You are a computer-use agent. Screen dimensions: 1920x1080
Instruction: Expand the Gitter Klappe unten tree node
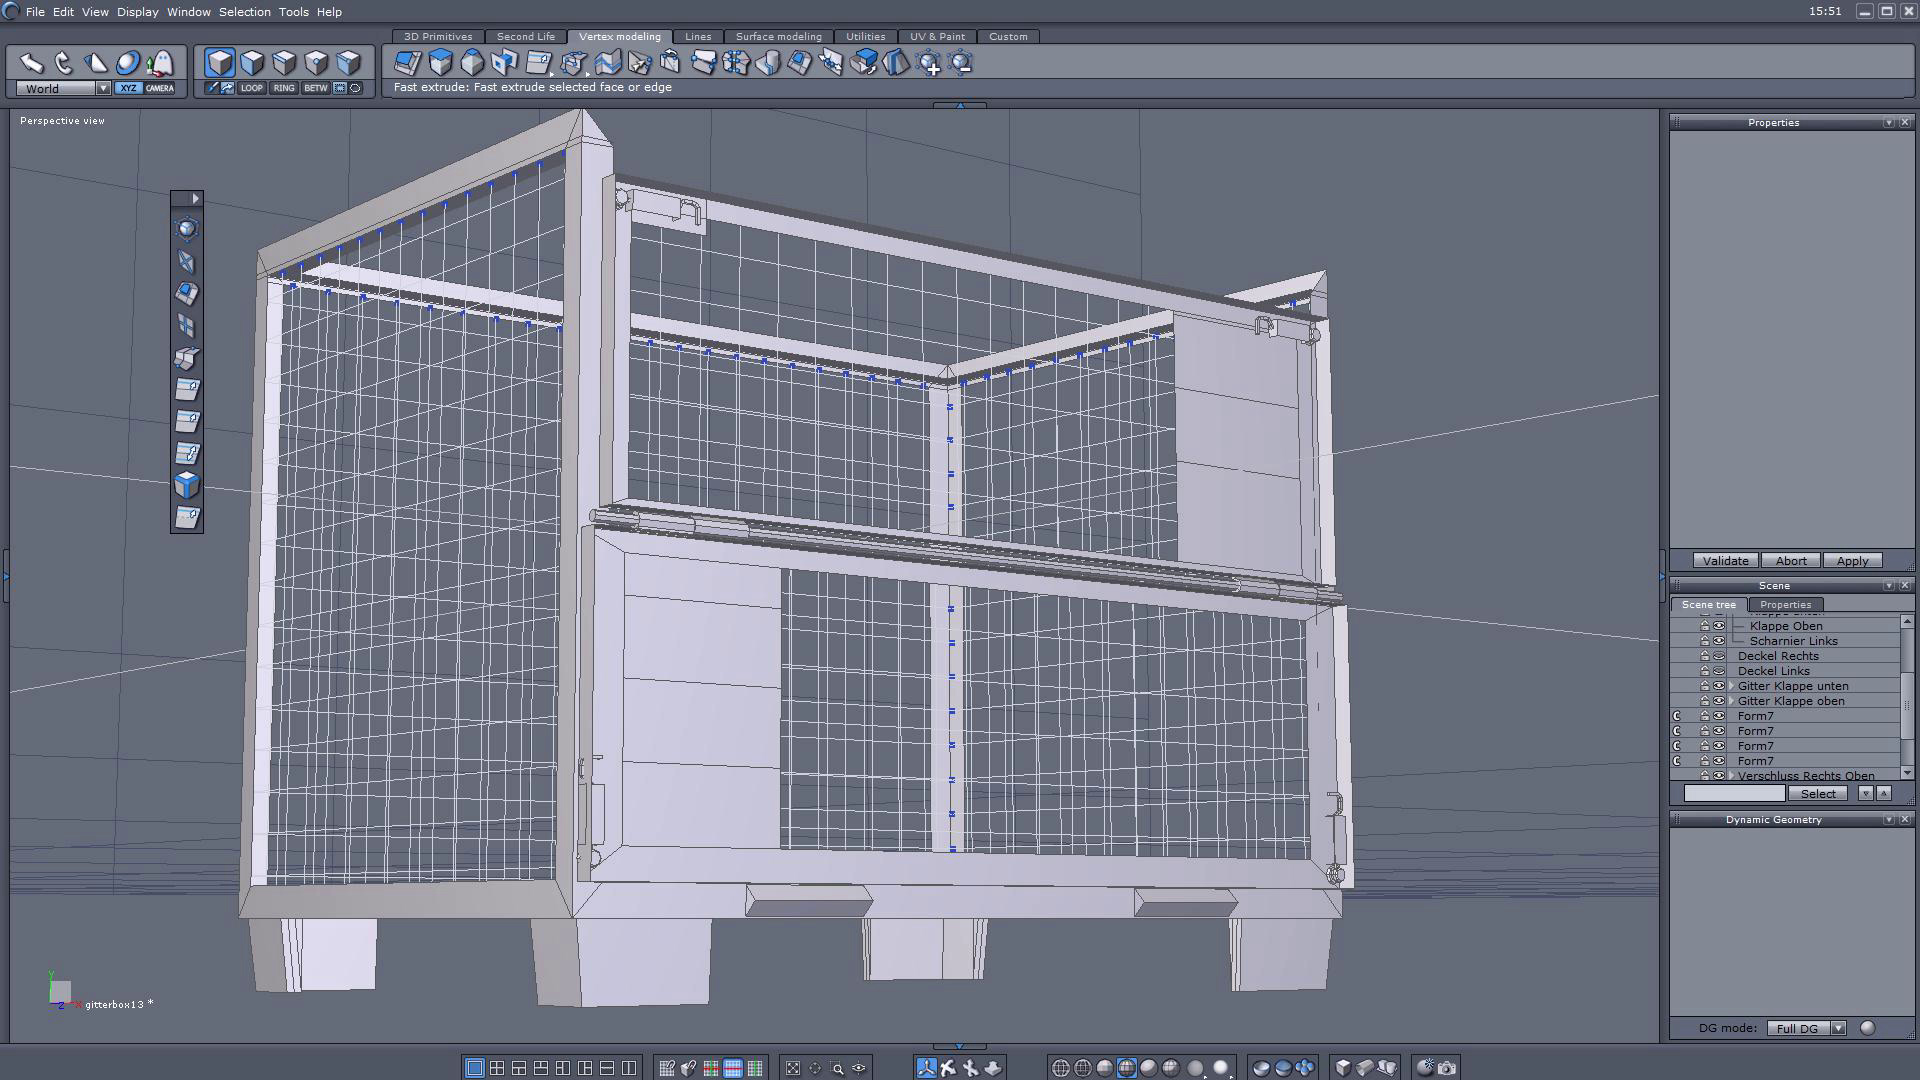click(x=1731, y=686)
